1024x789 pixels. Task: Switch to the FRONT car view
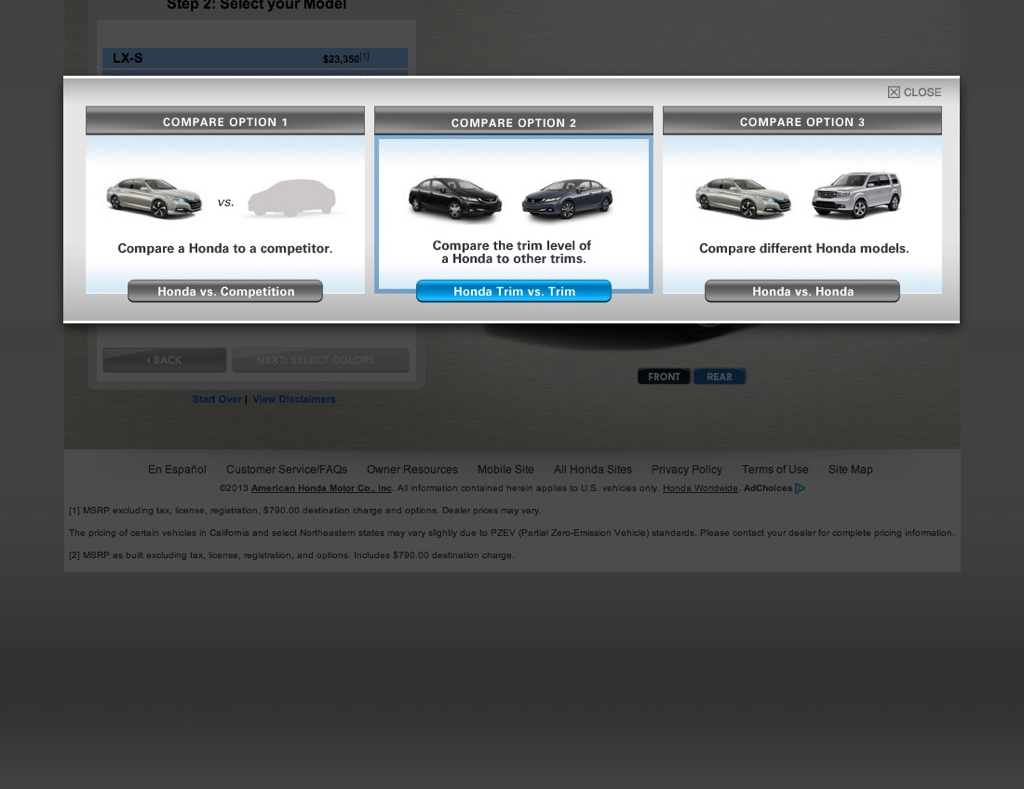(x=663, y=377)
